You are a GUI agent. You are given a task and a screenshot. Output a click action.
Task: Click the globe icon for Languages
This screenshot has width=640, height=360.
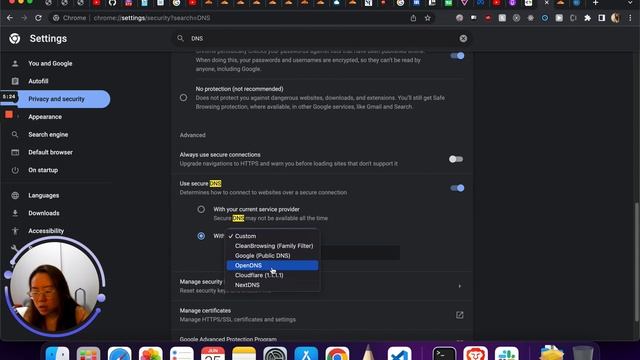click(x=15, y=196)
